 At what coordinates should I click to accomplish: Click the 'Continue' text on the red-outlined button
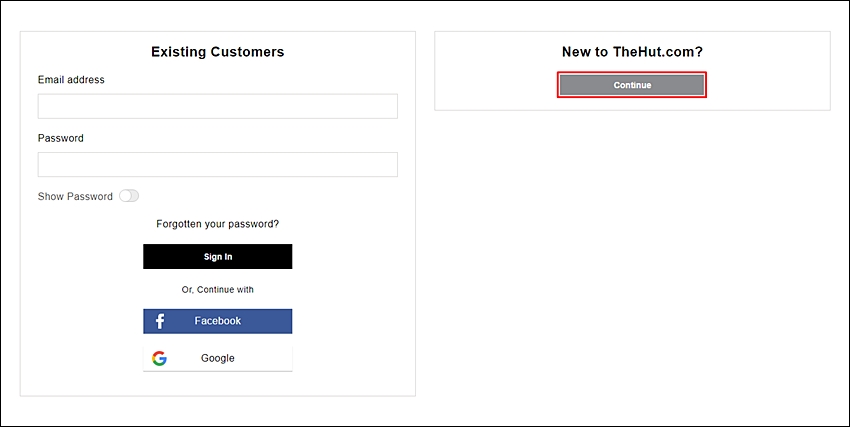(x=632, y=85)
